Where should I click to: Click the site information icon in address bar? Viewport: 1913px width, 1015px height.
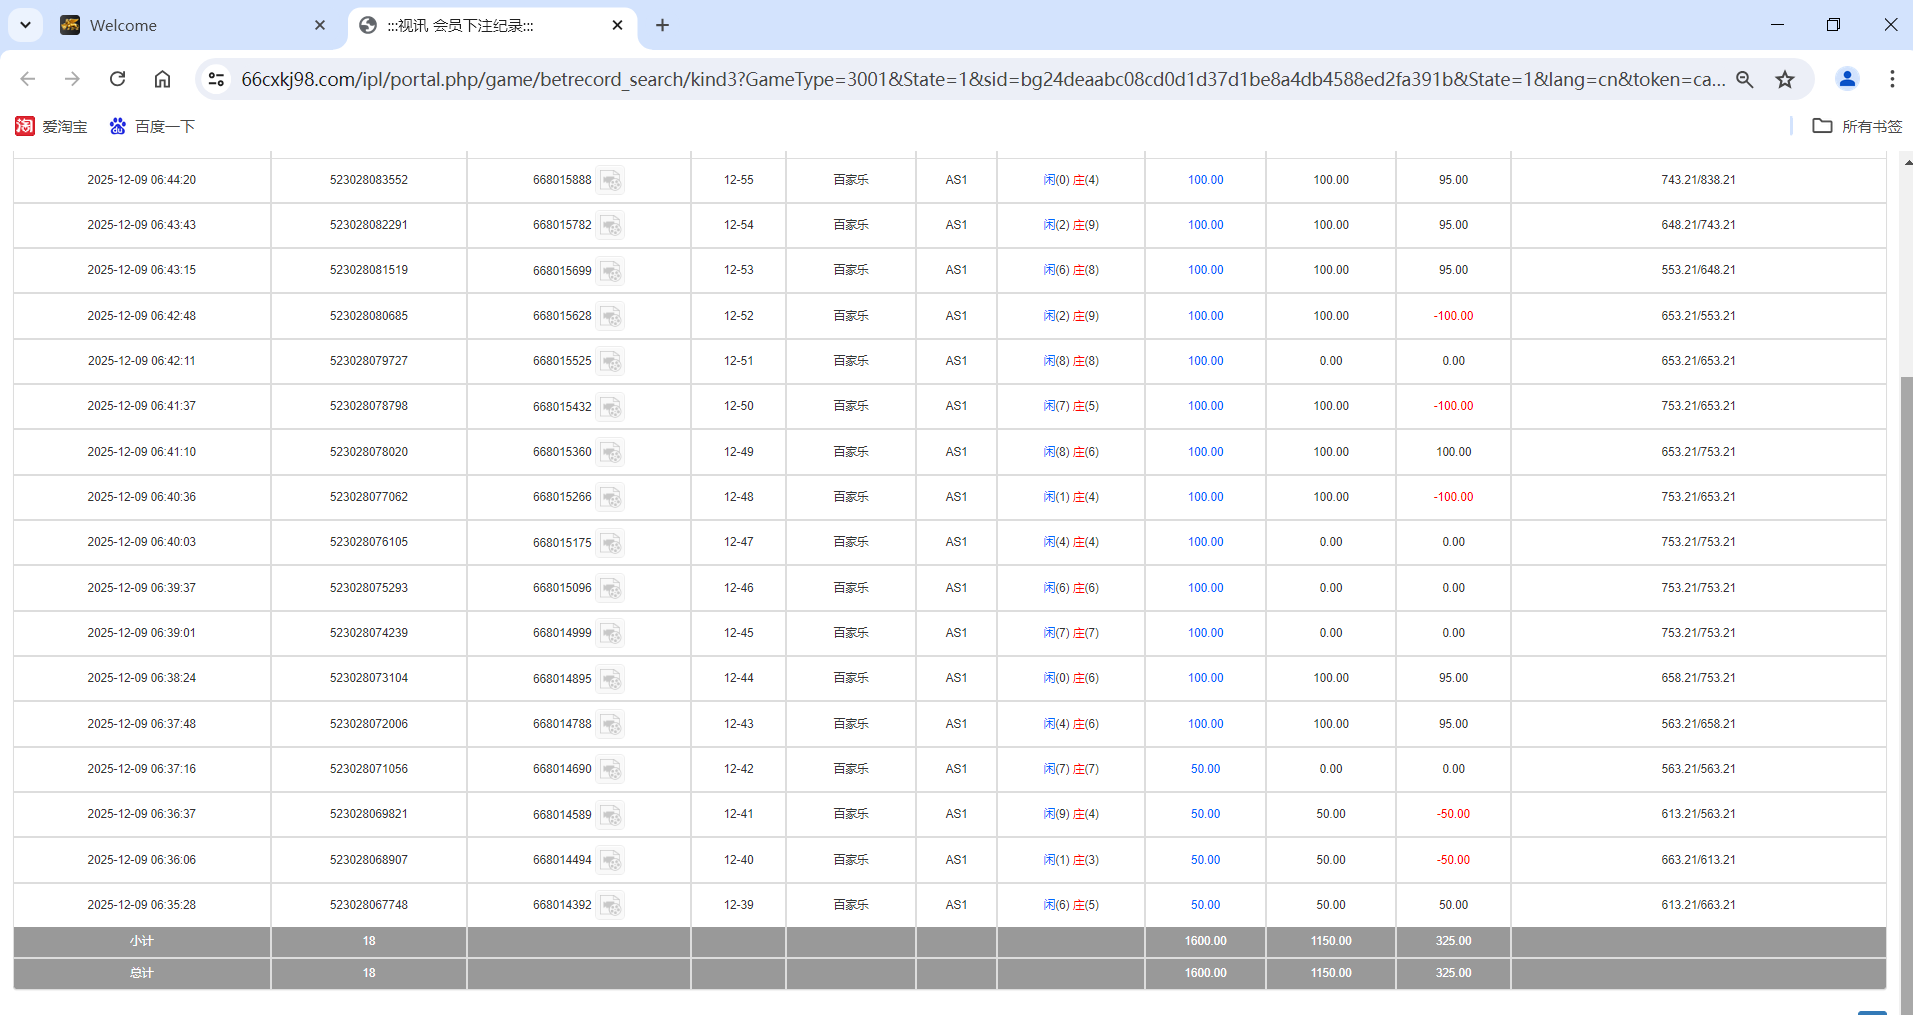click(216, 78)
